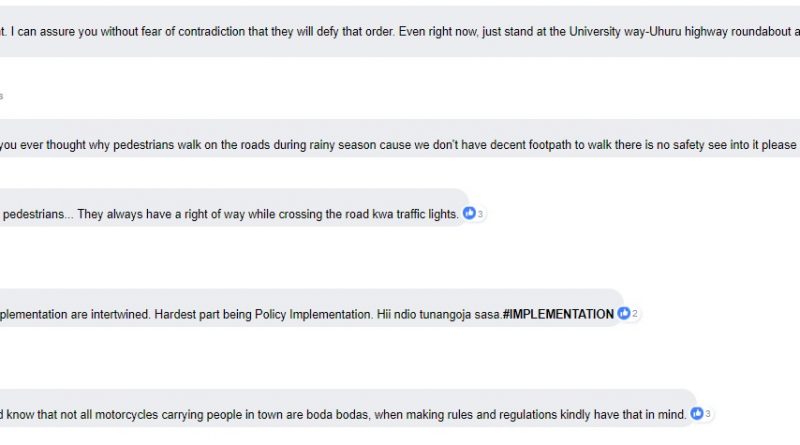
Task: Click the phrase 'Hii ndio tunangoja sasa'
Action: pyautogui.click(x=439, y=314)
